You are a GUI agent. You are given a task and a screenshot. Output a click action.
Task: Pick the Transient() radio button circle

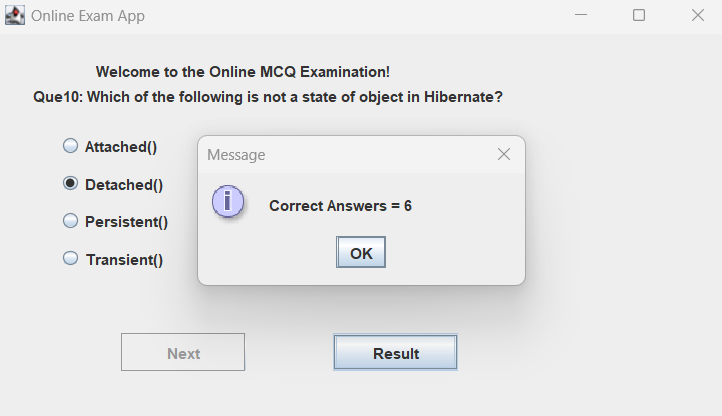click(70, 259)
